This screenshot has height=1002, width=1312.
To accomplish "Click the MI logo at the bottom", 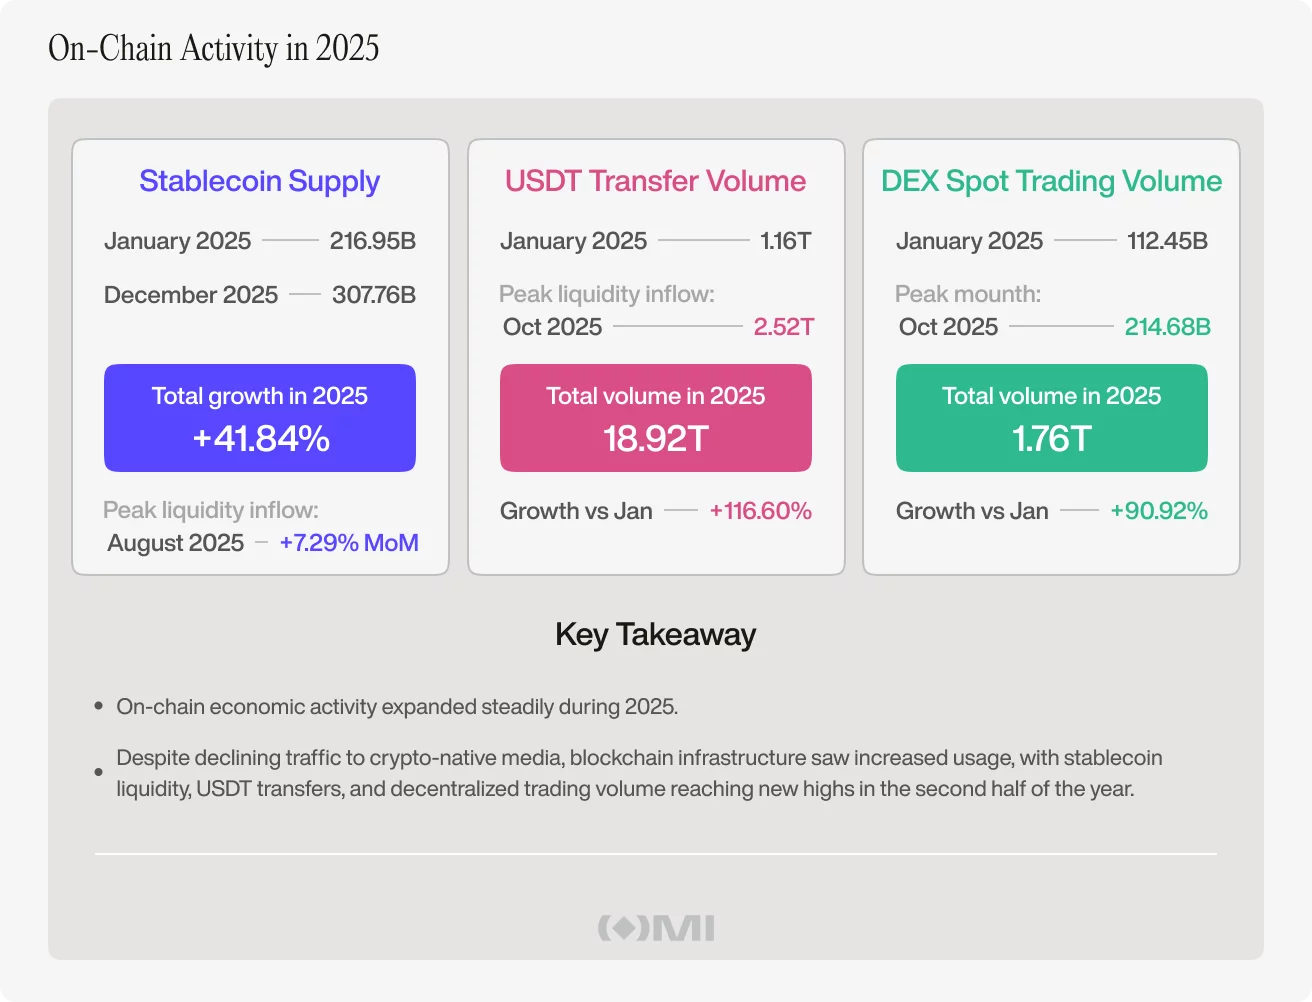I will (x=656, y=928).
